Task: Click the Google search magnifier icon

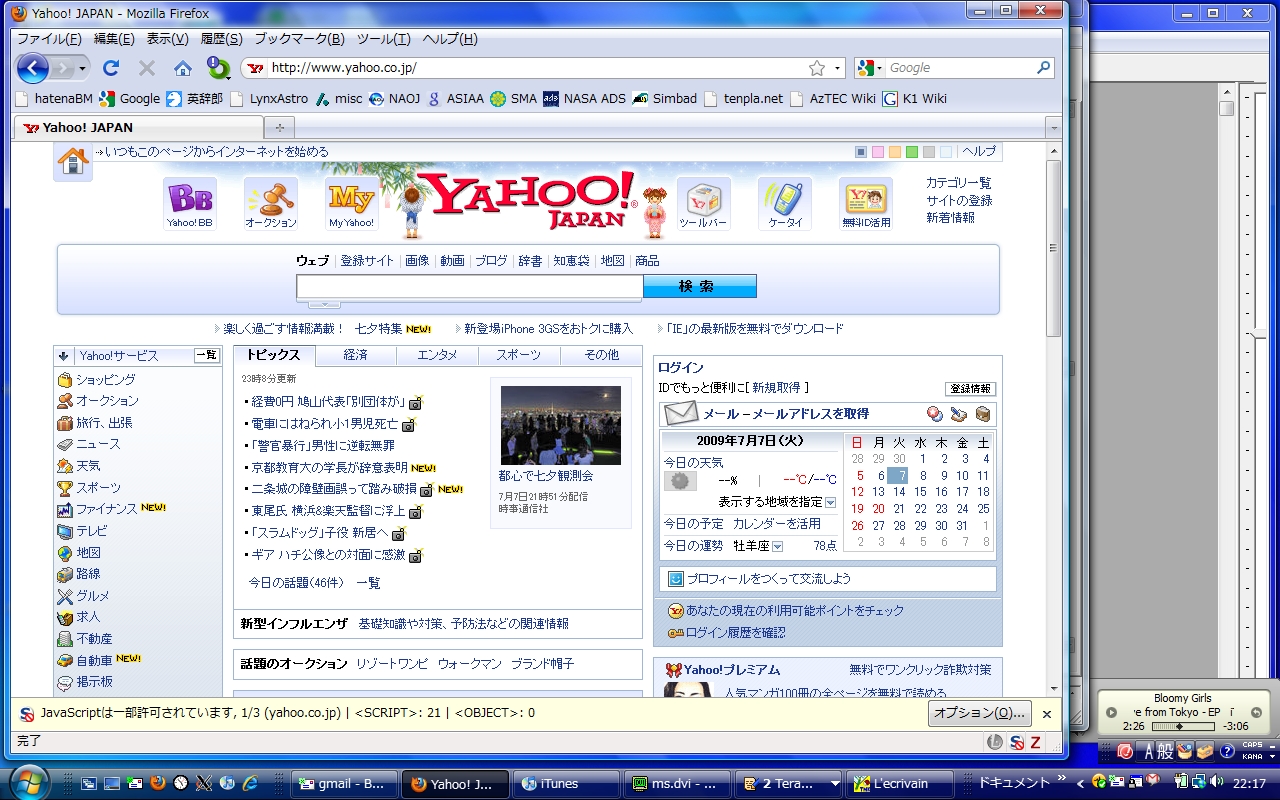Action: 1044,68
